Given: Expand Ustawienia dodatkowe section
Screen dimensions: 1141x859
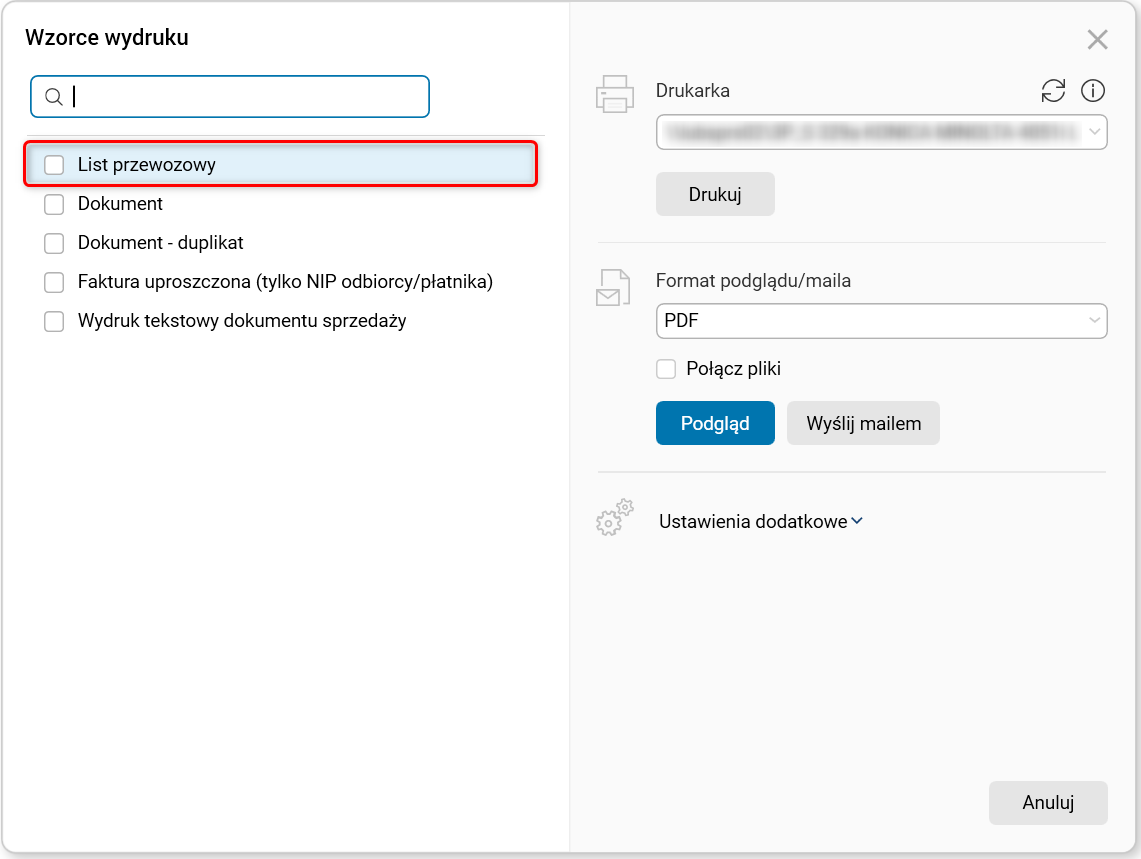Looking at the screenshot, I should coord(760,522).
